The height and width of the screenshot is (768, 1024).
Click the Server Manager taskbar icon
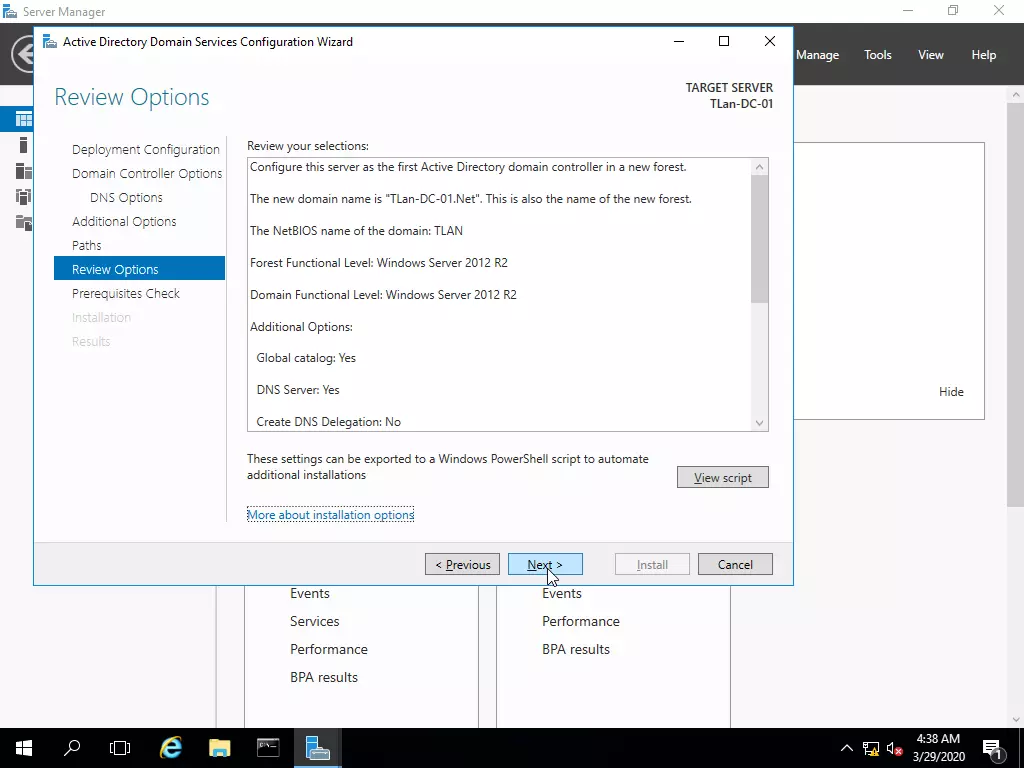(x=317, y=748)
